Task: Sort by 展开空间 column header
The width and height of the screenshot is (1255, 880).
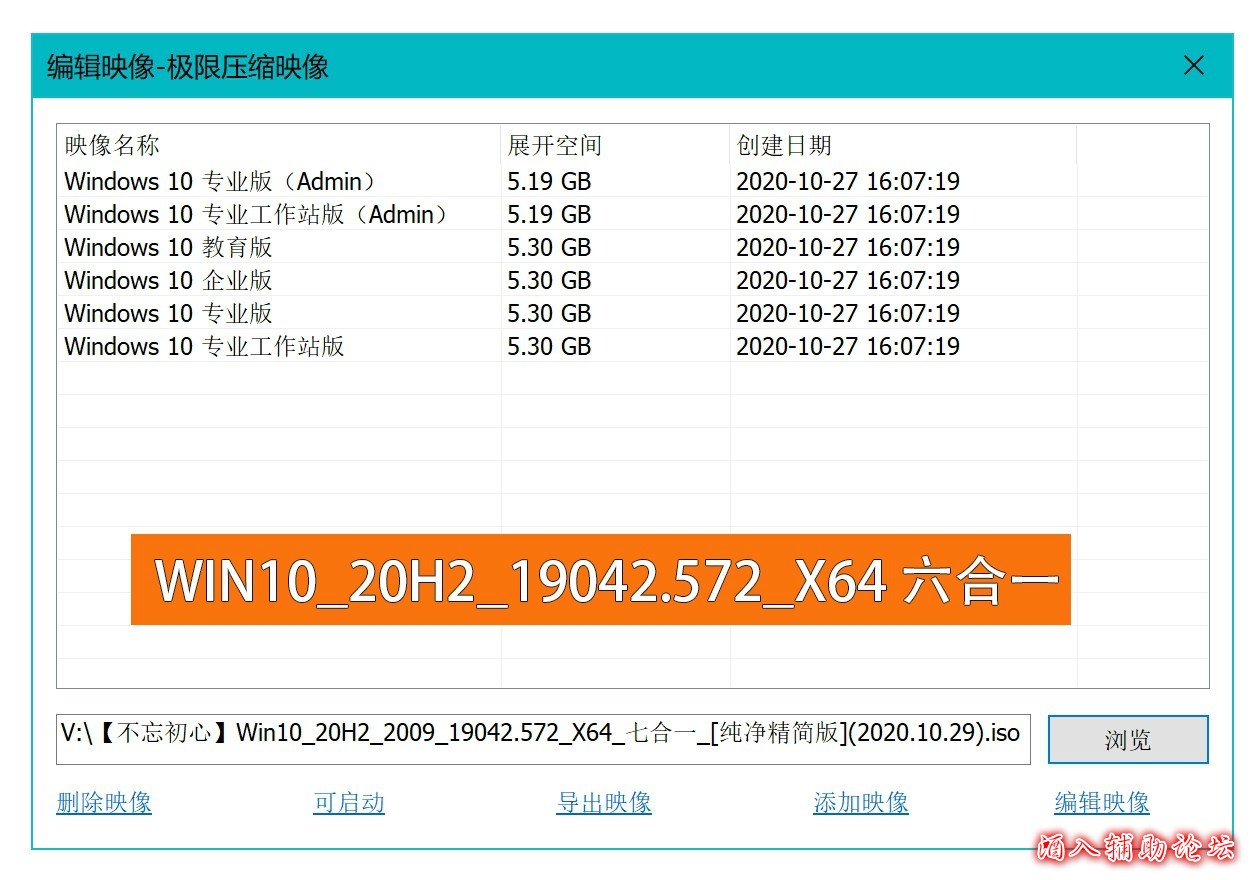Action: click(x=616, y=146)
